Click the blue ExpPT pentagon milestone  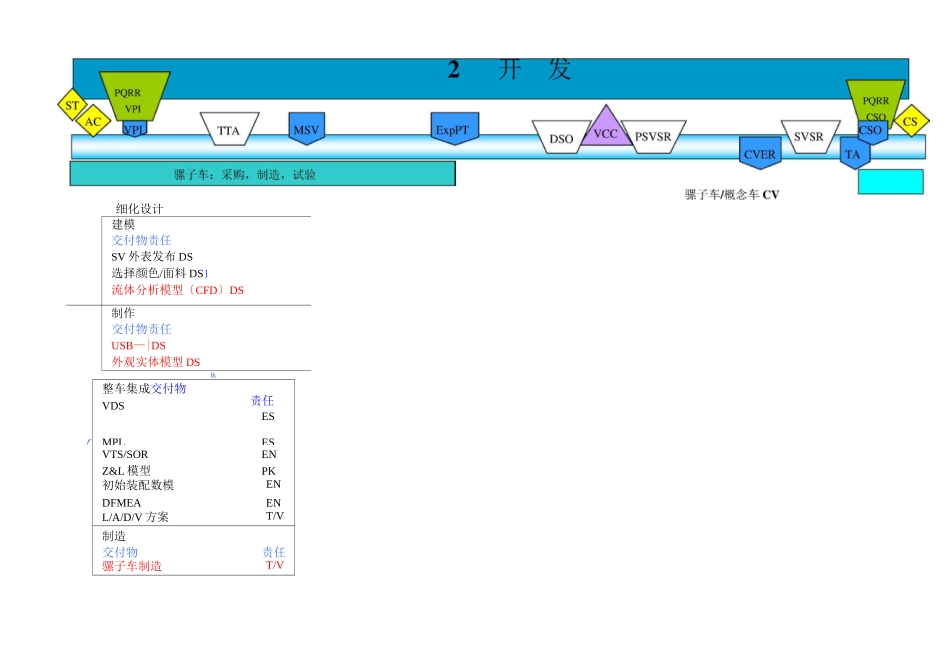coord(456,129)
